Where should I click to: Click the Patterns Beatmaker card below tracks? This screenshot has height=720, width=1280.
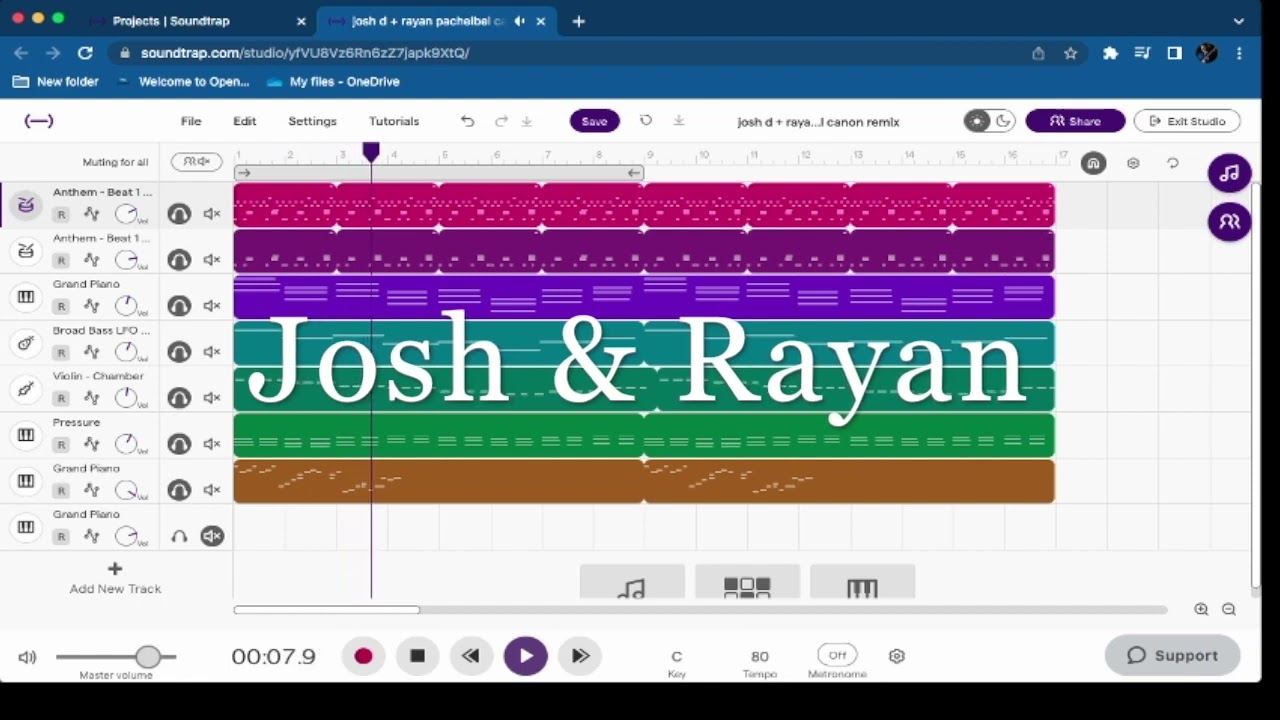pos(747,583)
